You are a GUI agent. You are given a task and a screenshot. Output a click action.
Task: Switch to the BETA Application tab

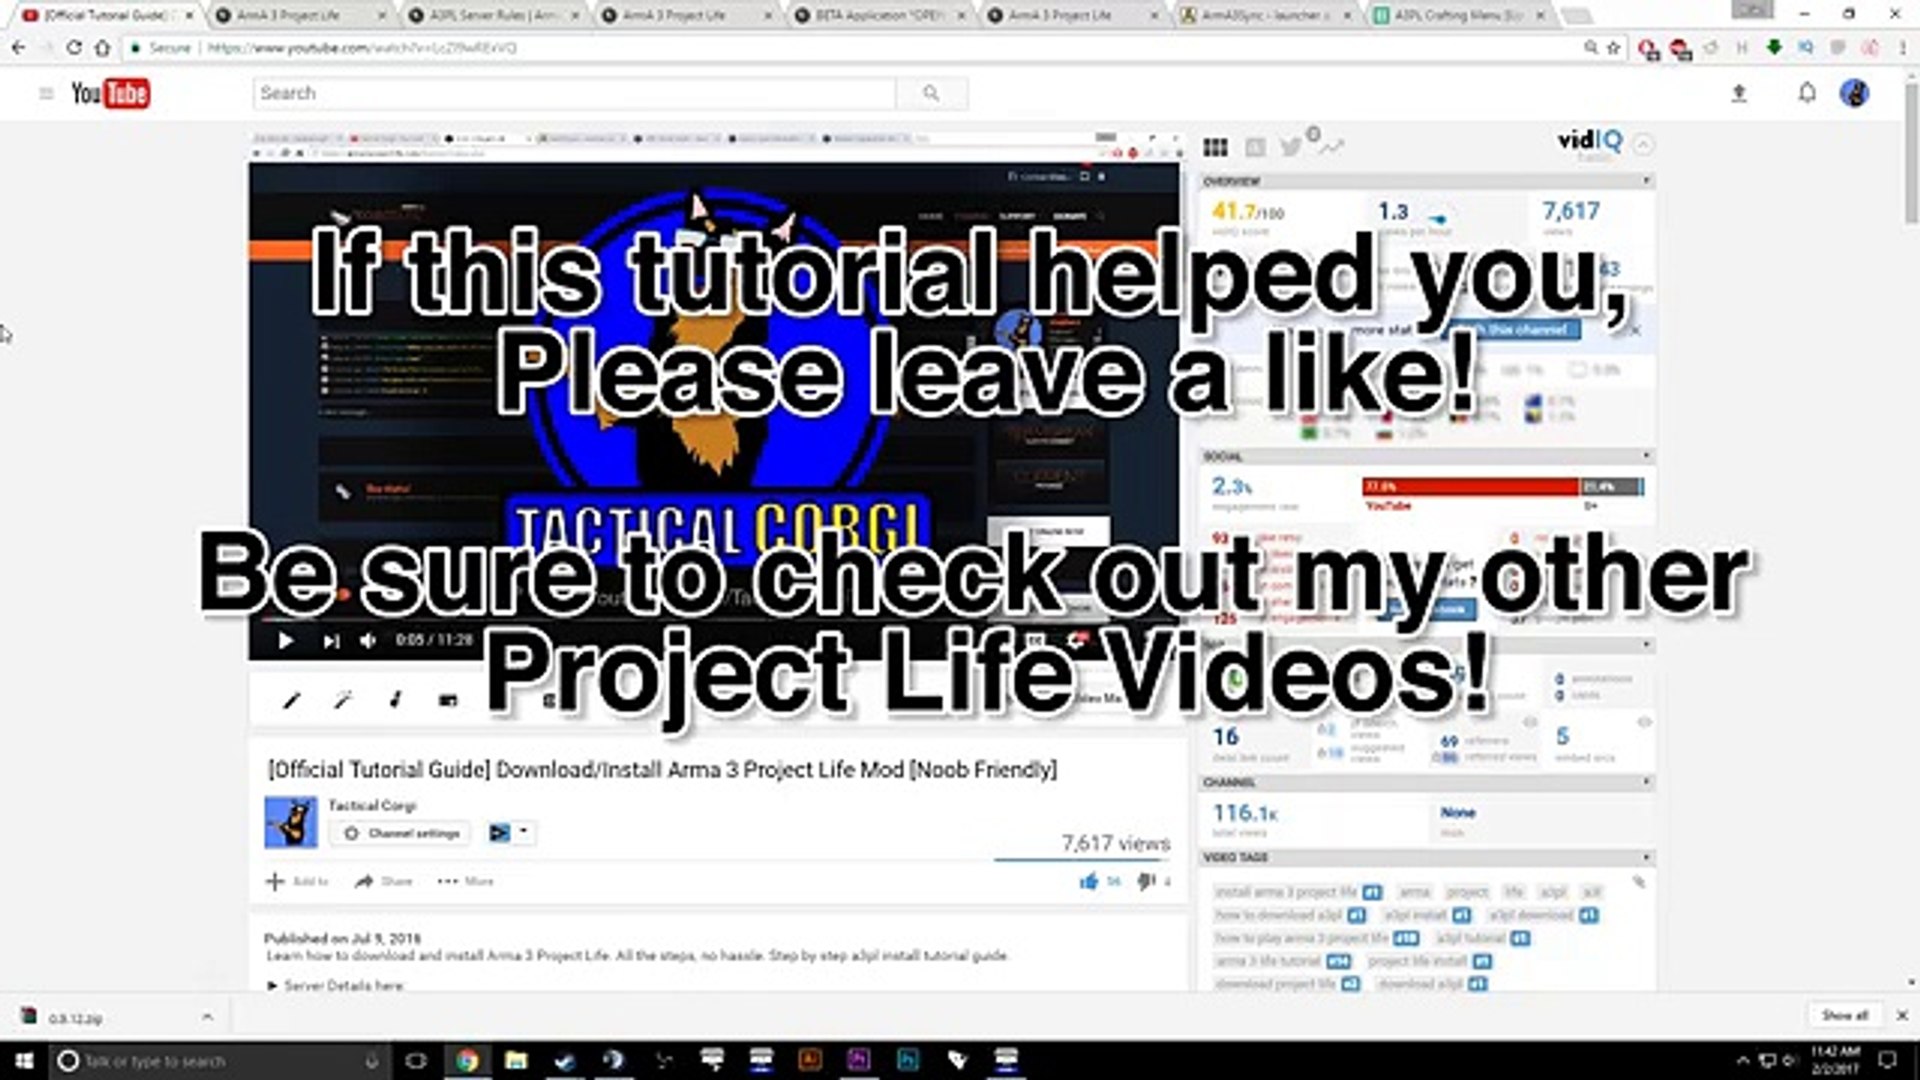pyautogui.click(x=880, y=15)
